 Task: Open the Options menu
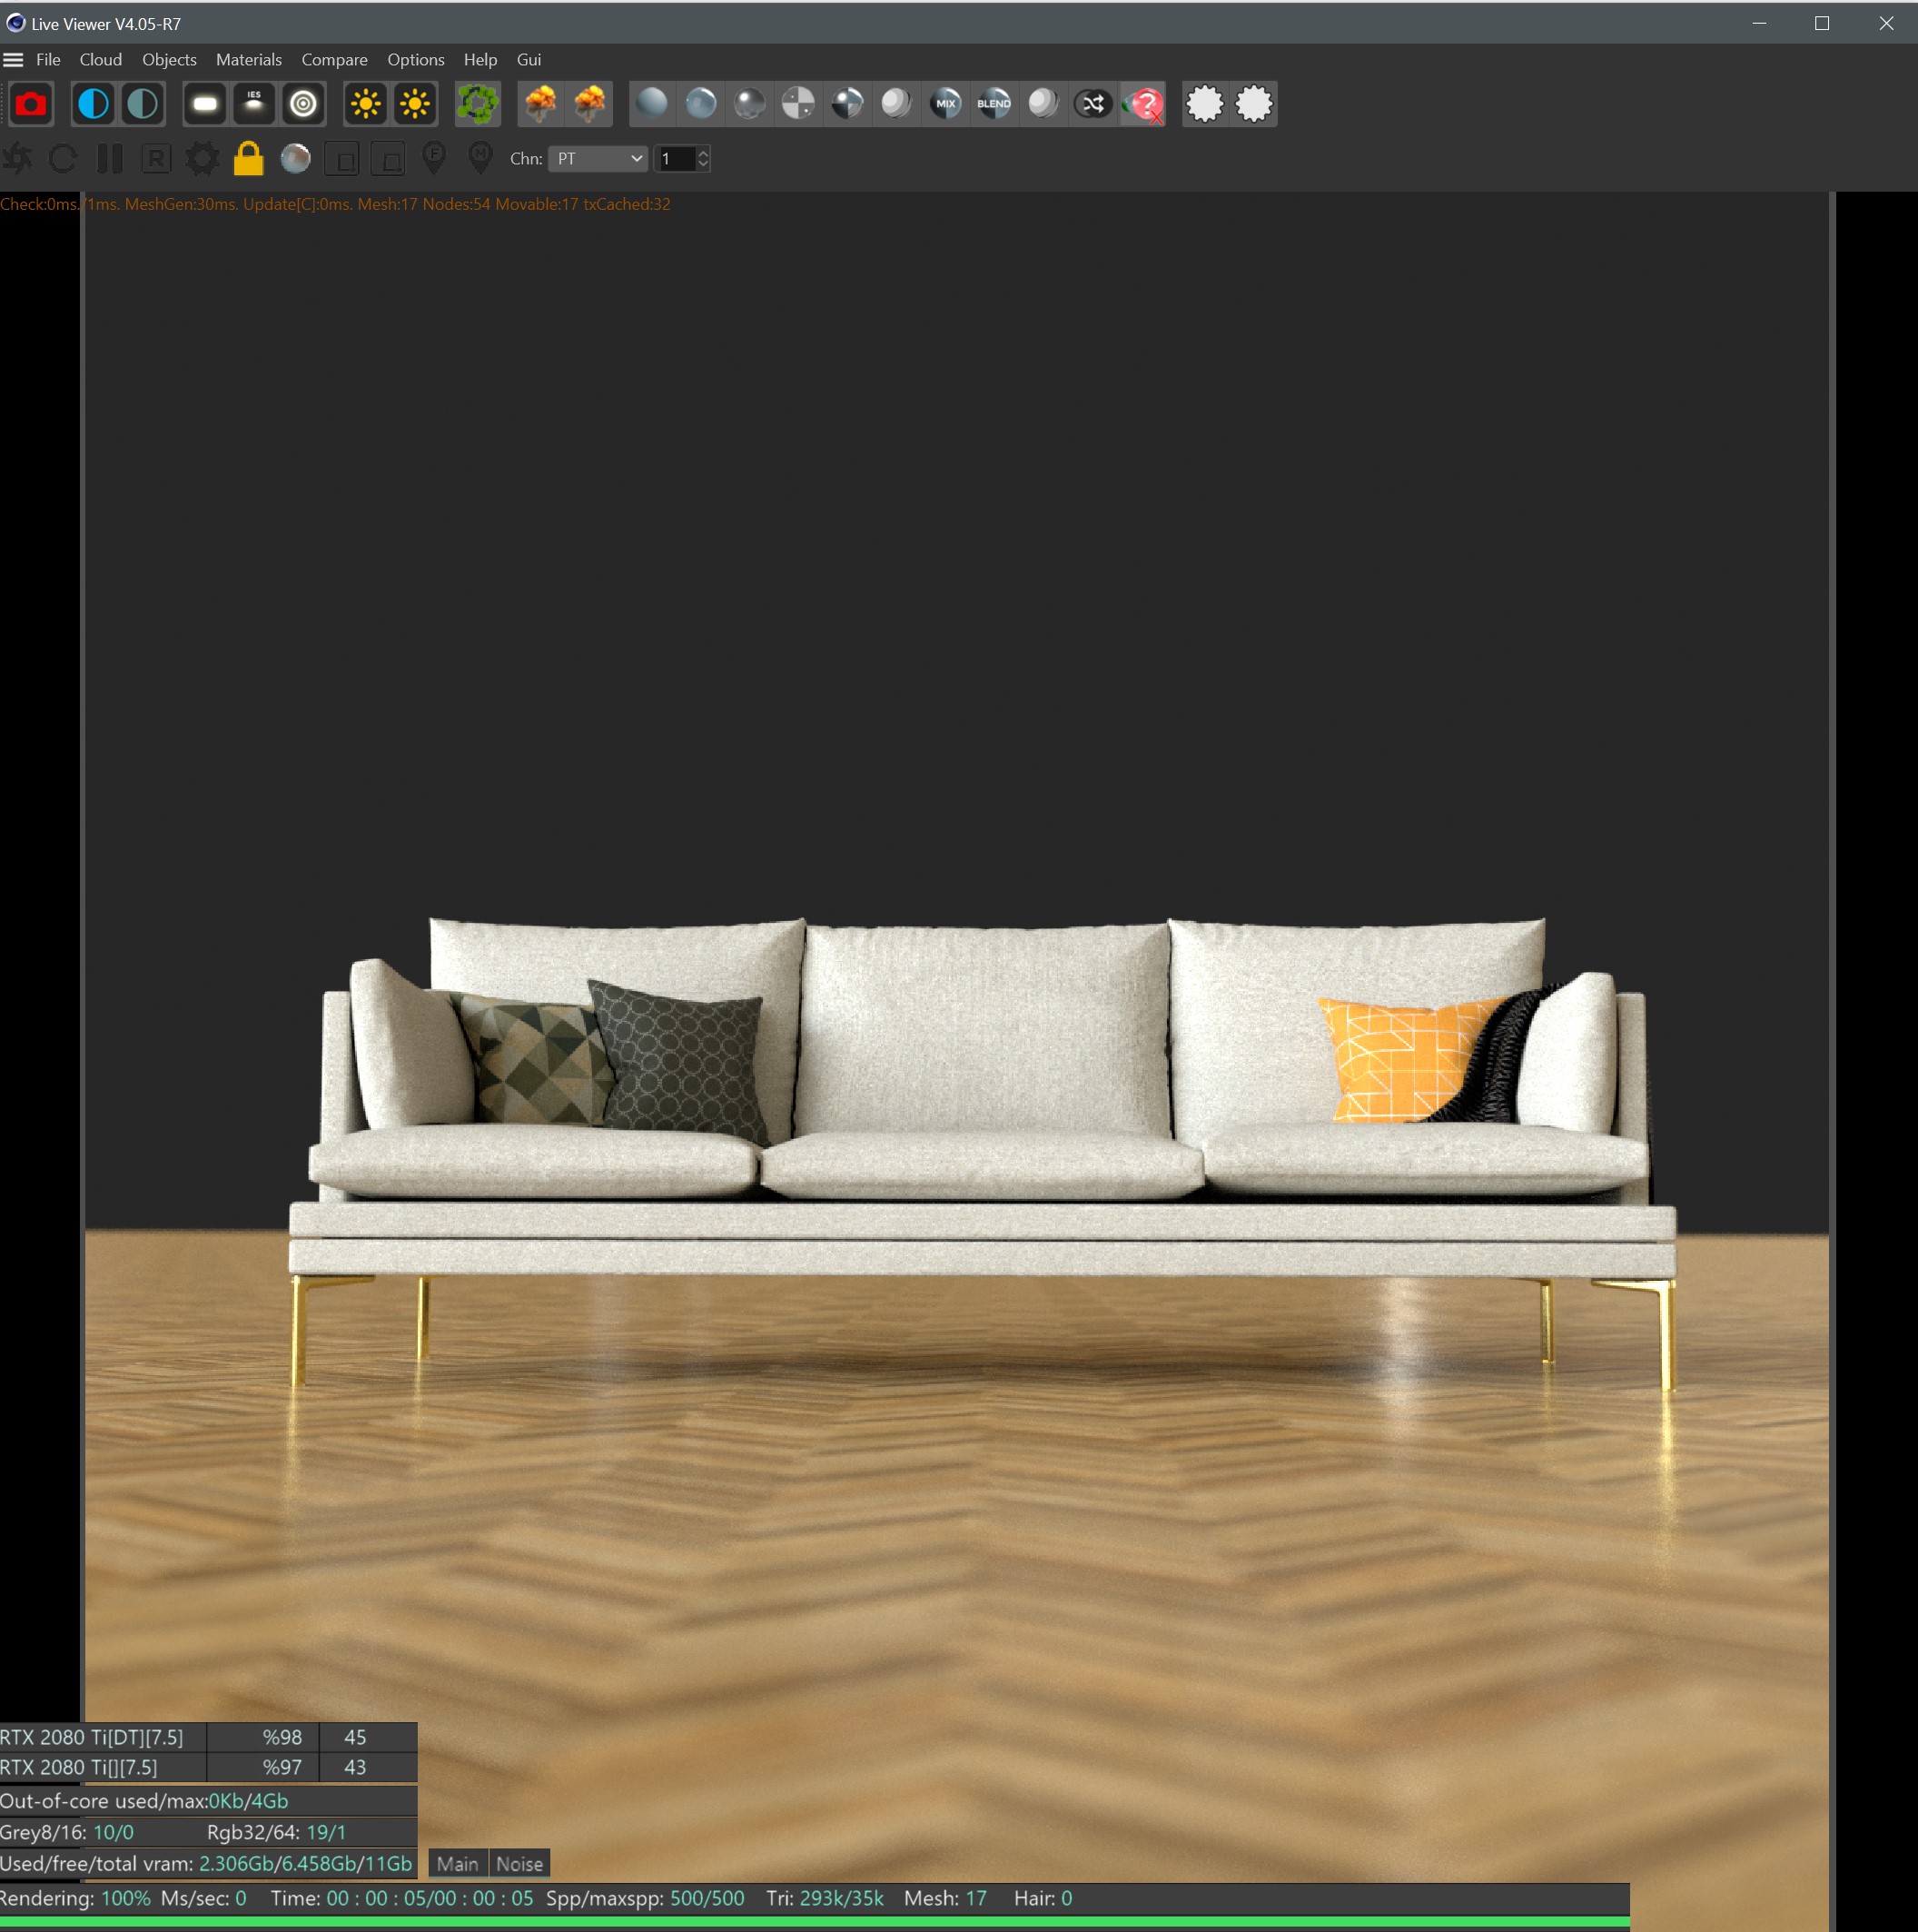click(415, 60)
